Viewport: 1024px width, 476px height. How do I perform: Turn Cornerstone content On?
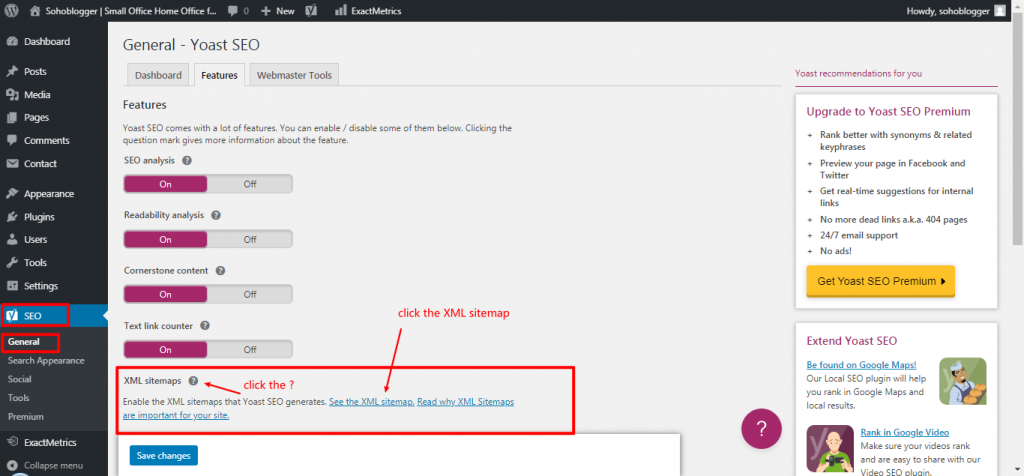[165, 294]
